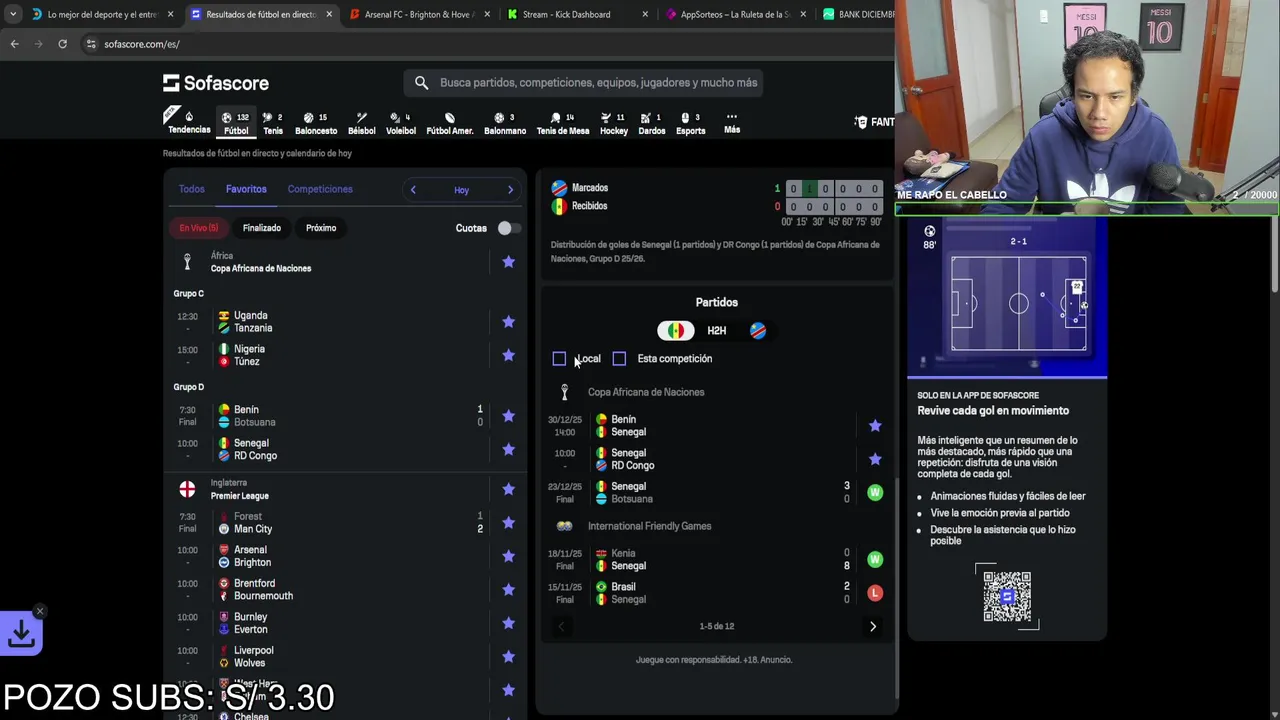Open the Voleibol sport category
1280x720 pixels.
[x=400, y=123]
